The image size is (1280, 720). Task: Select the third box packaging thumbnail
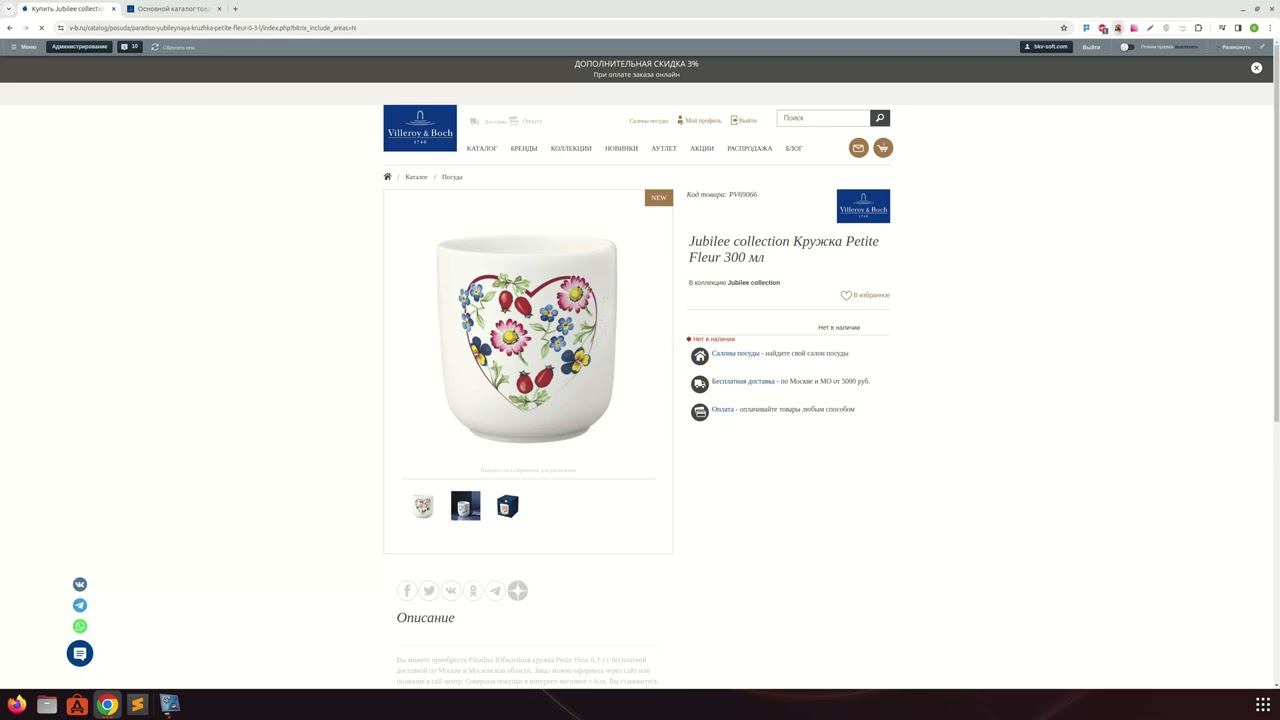508,506
